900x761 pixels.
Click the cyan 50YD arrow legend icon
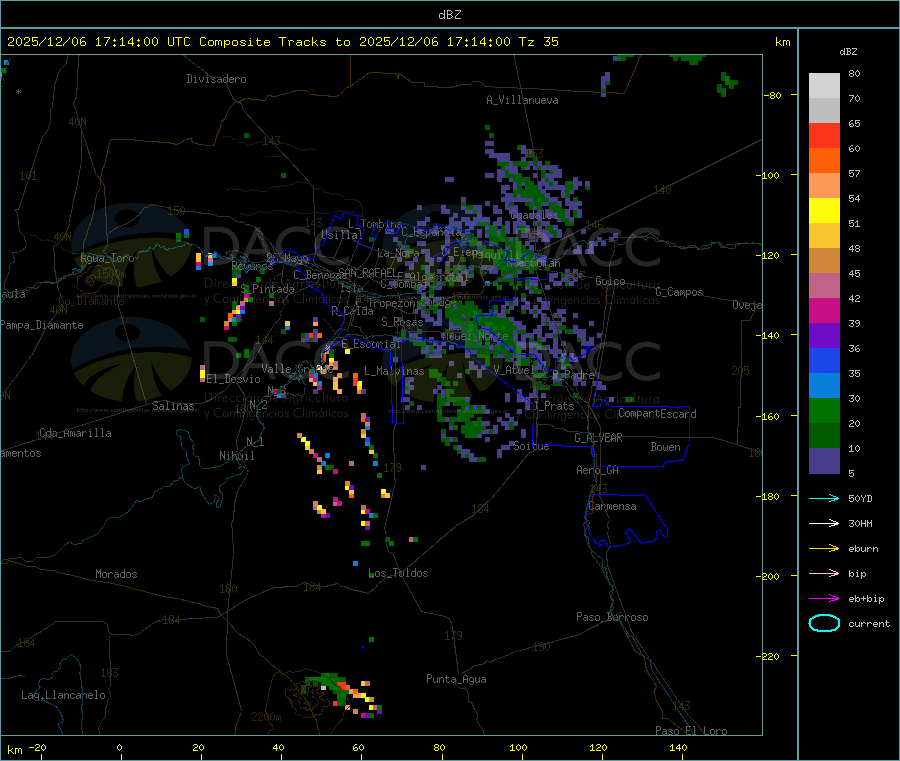click(824, 498)
